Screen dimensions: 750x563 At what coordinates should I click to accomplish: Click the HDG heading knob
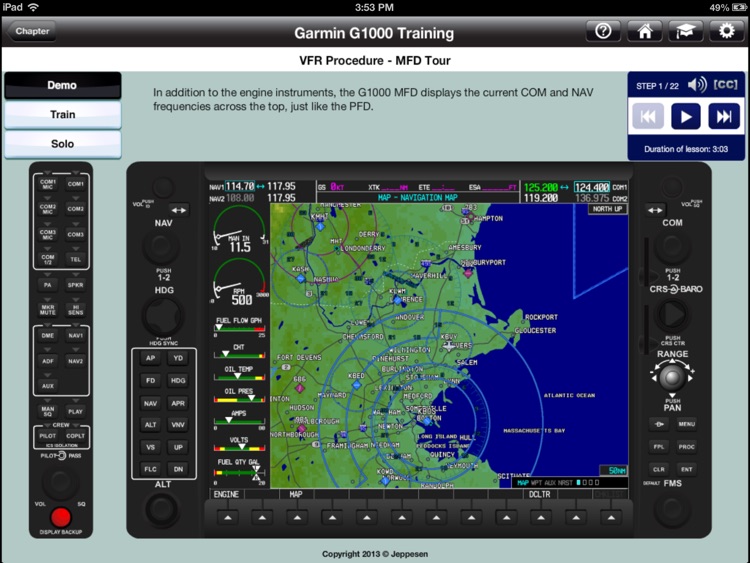[x=164, y=316]
